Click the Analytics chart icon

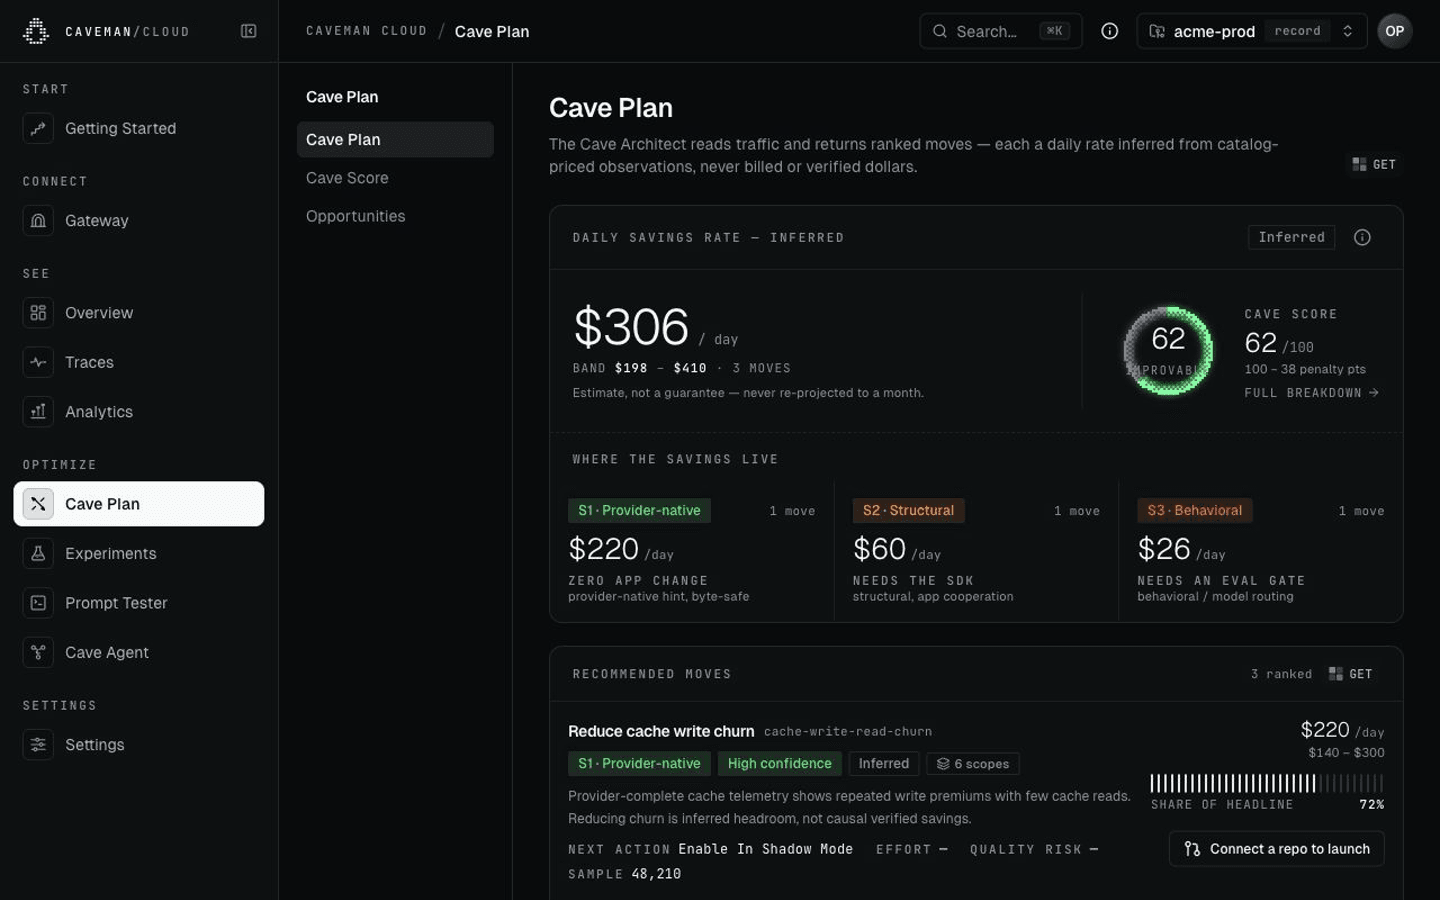point(38,411)
